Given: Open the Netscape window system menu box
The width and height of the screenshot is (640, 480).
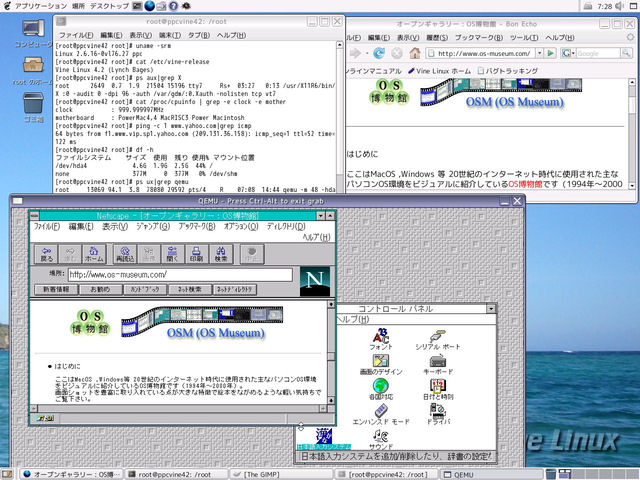Looking at the screenshot, I should tap(34, 216).
